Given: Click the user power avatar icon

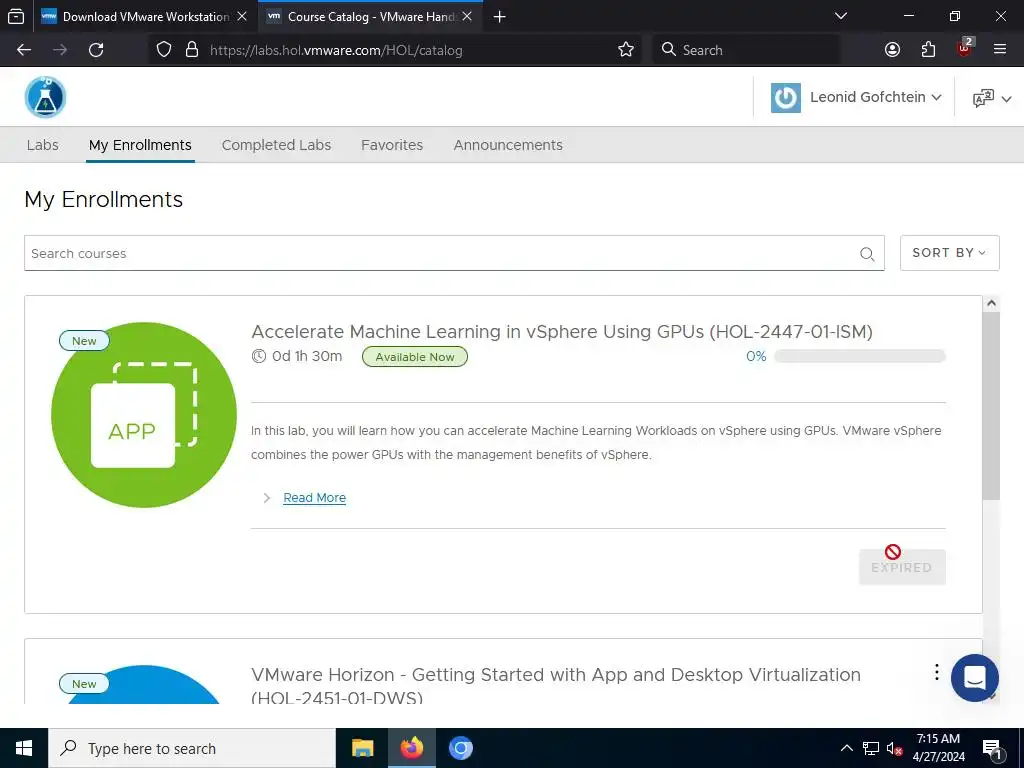Looking at the screenshot, I should 786,98.
